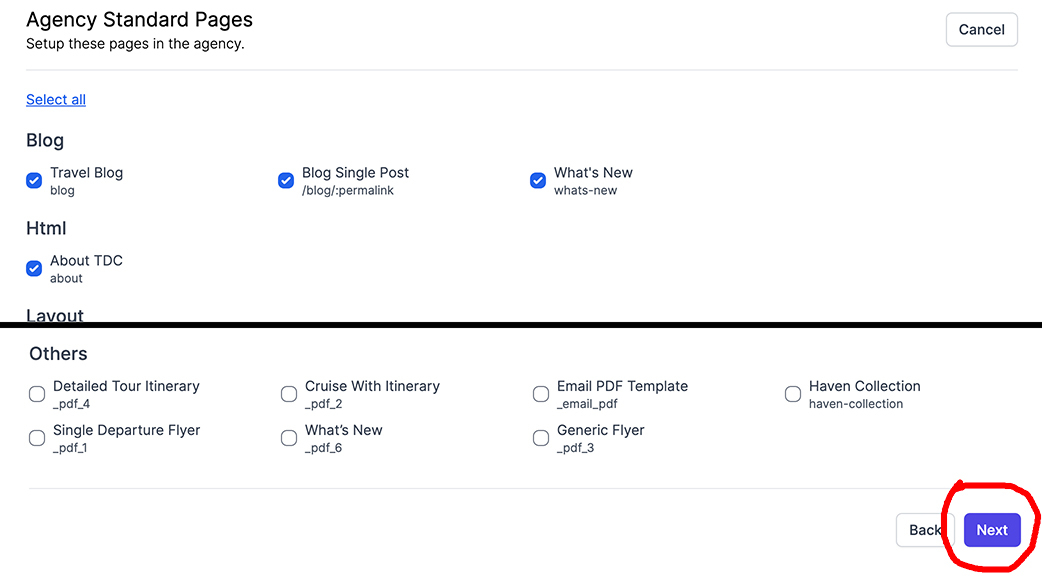Enable Cruise With Itinerary checkbox
The width and height of the screenshot is (1042, 576).
pos(289,394)
